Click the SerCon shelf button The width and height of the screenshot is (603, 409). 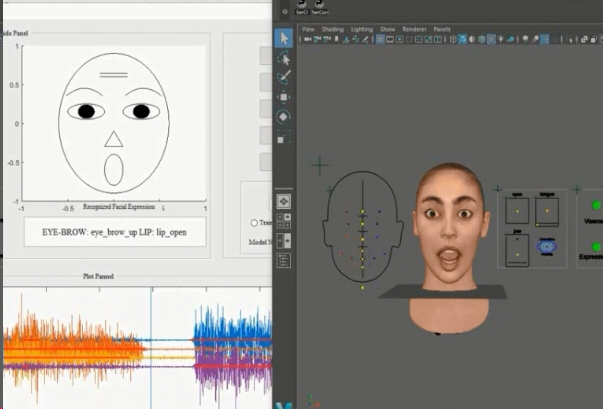point(320,7)
